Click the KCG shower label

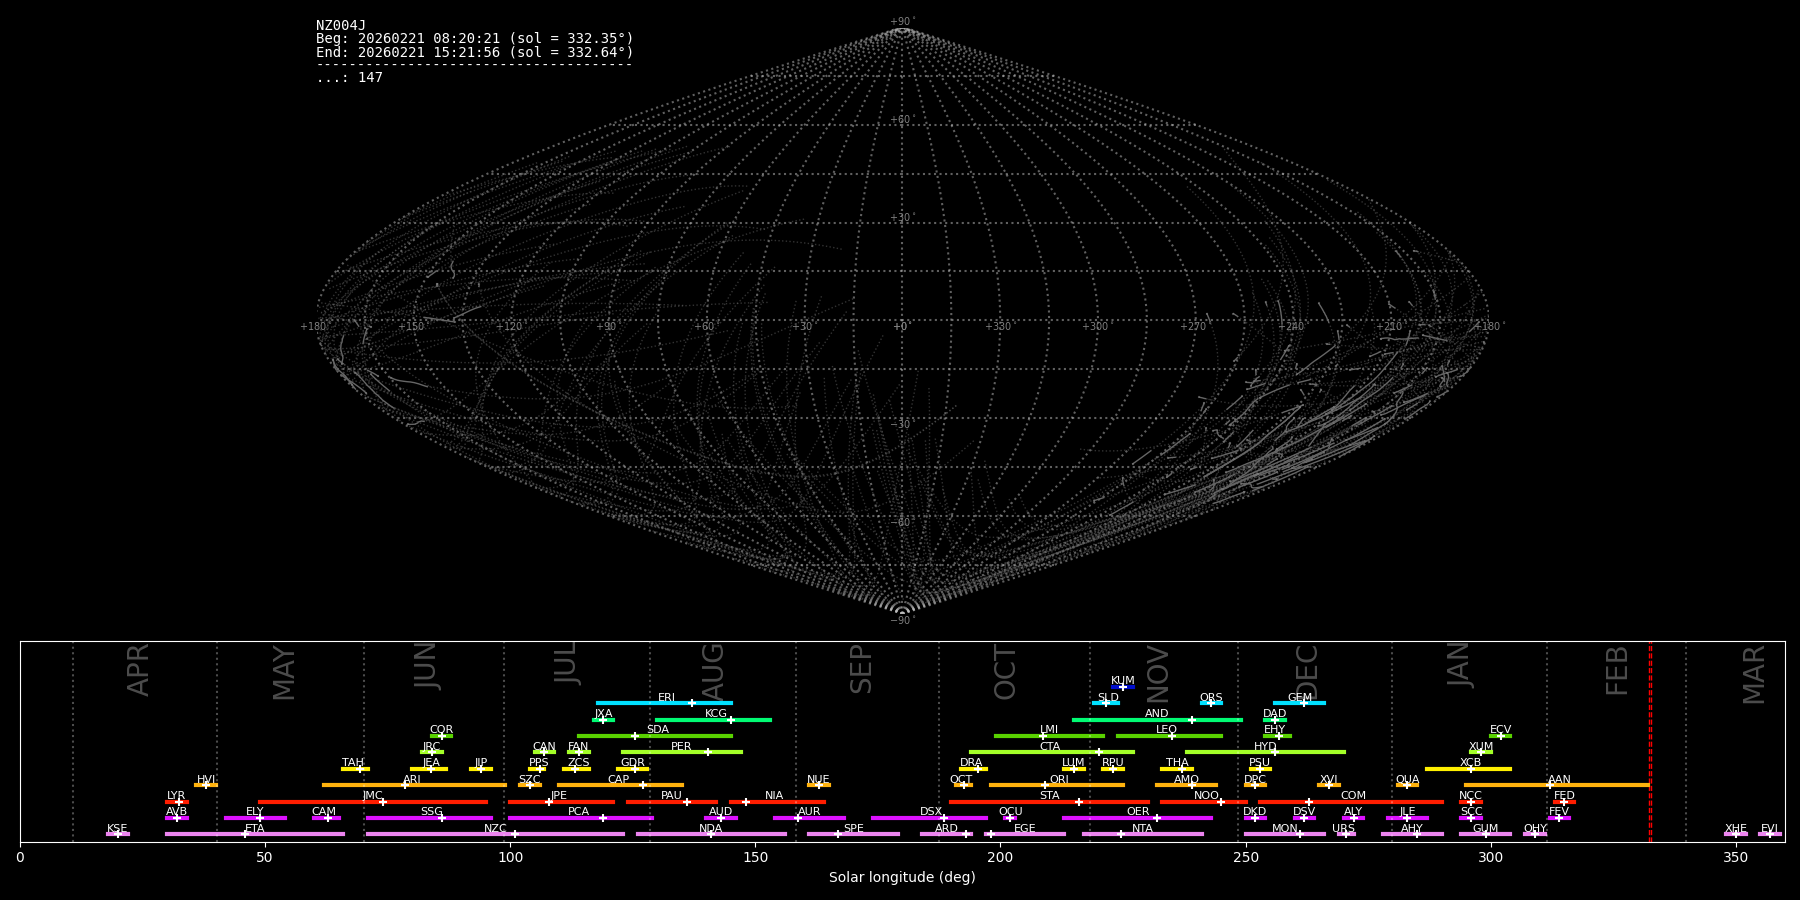click(716, 713)
